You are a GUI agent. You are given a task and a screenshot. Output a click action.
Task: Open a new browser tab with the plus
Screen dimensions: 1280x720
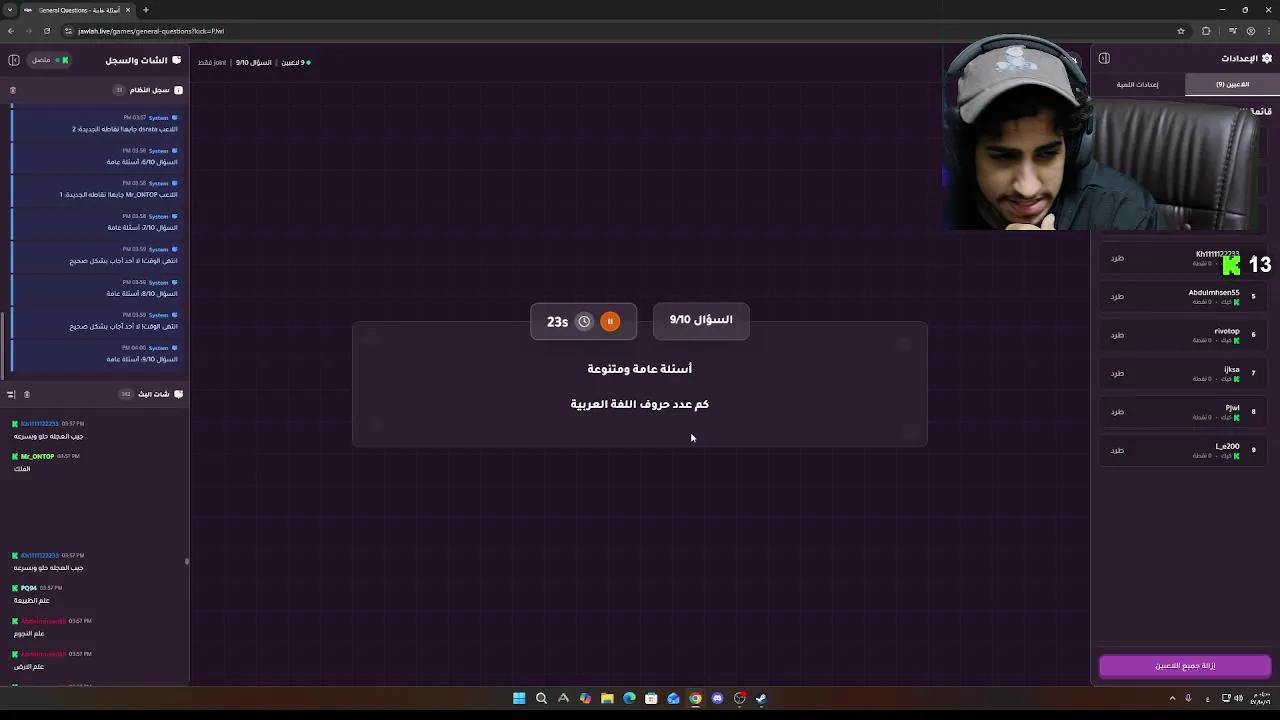[x=146, y=10]
